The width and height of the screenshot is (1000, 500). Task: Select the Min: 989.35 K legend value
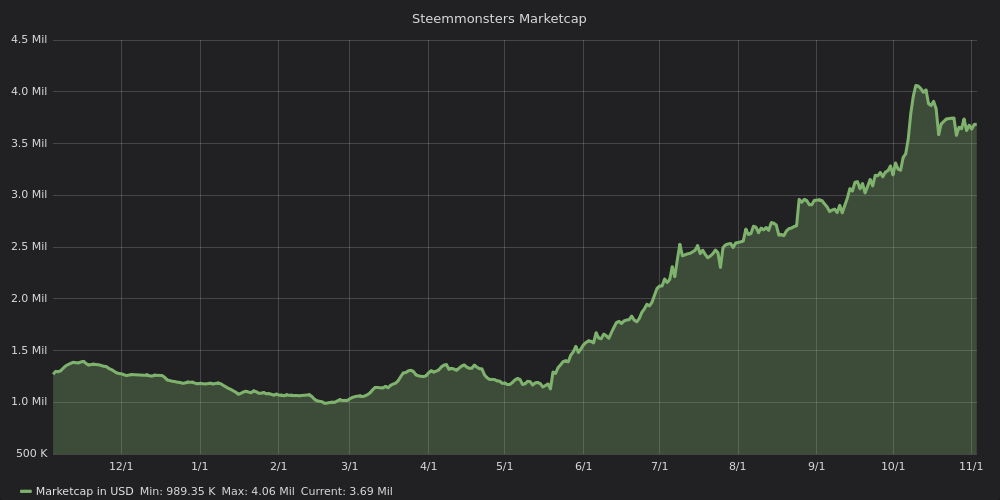coord(177,491)
